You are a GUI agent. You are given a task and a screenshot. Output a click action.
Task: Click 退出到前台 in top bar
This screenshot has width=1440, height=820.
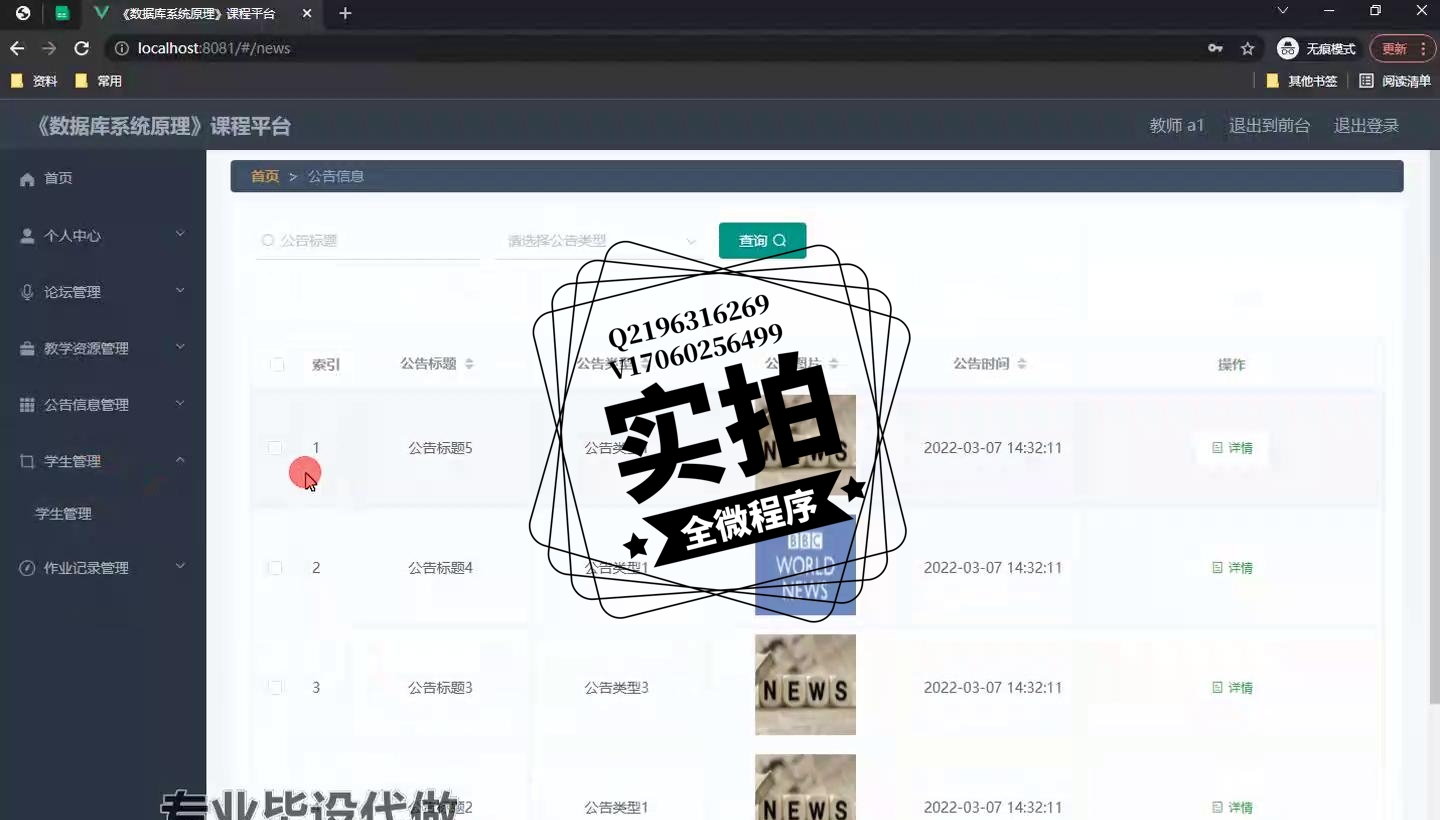pos(1269,126)
